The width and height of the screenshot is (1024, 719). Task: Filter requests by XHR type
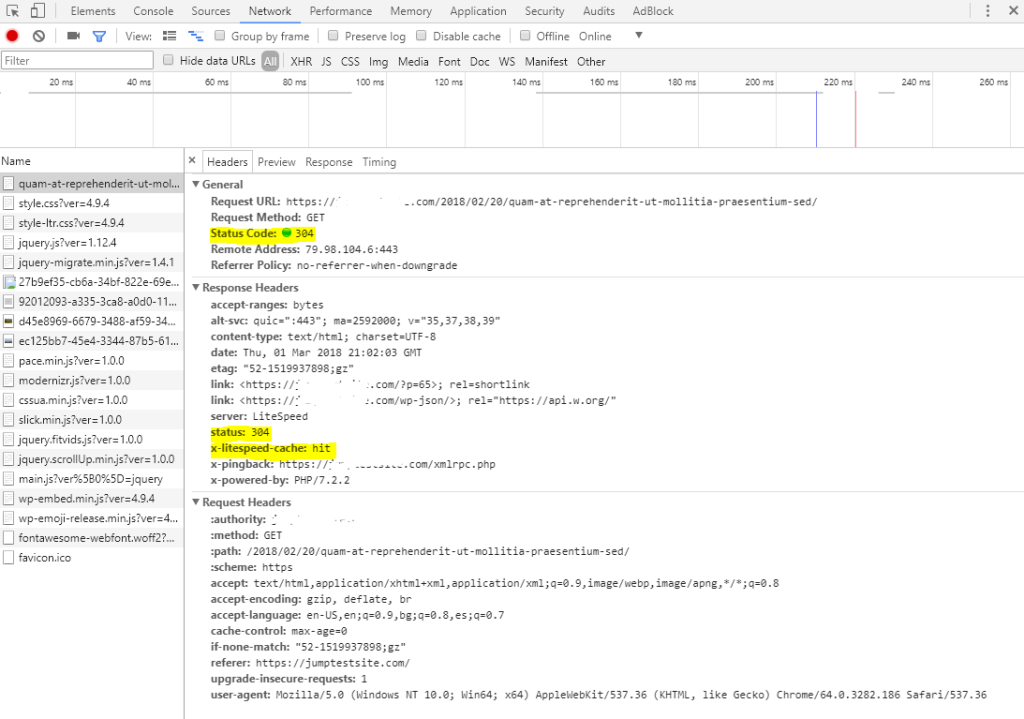(x=301, y=61)
